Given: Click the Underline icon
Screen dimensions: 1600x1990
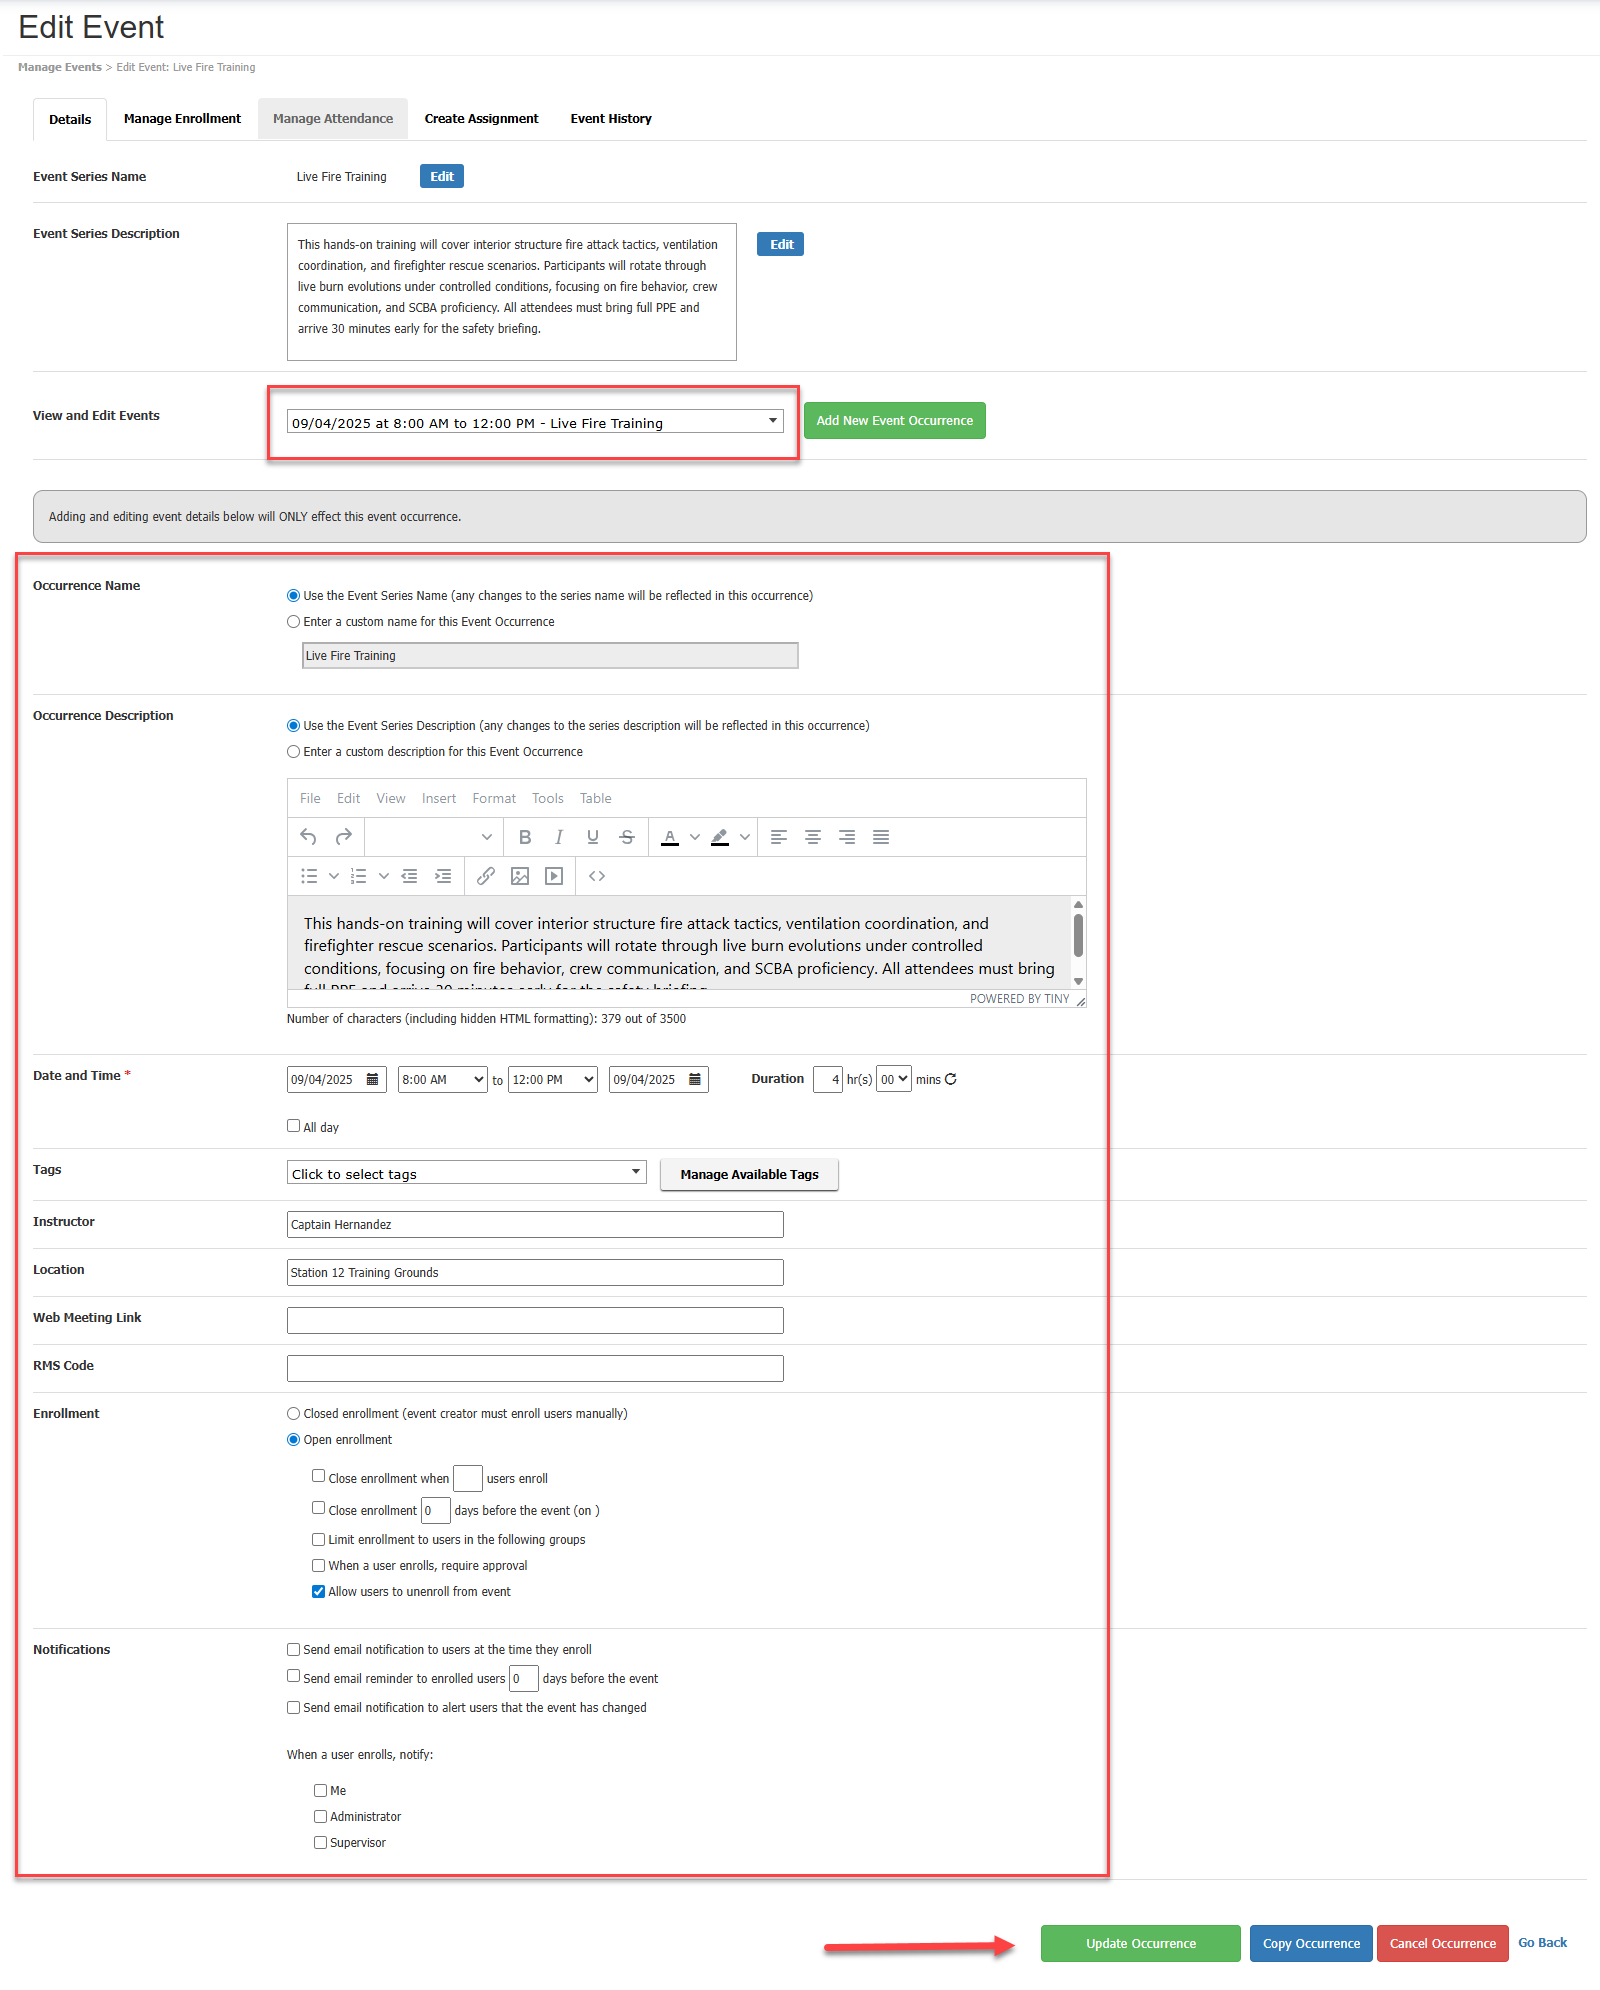Looking at the screenshot, I should [592, 837].
